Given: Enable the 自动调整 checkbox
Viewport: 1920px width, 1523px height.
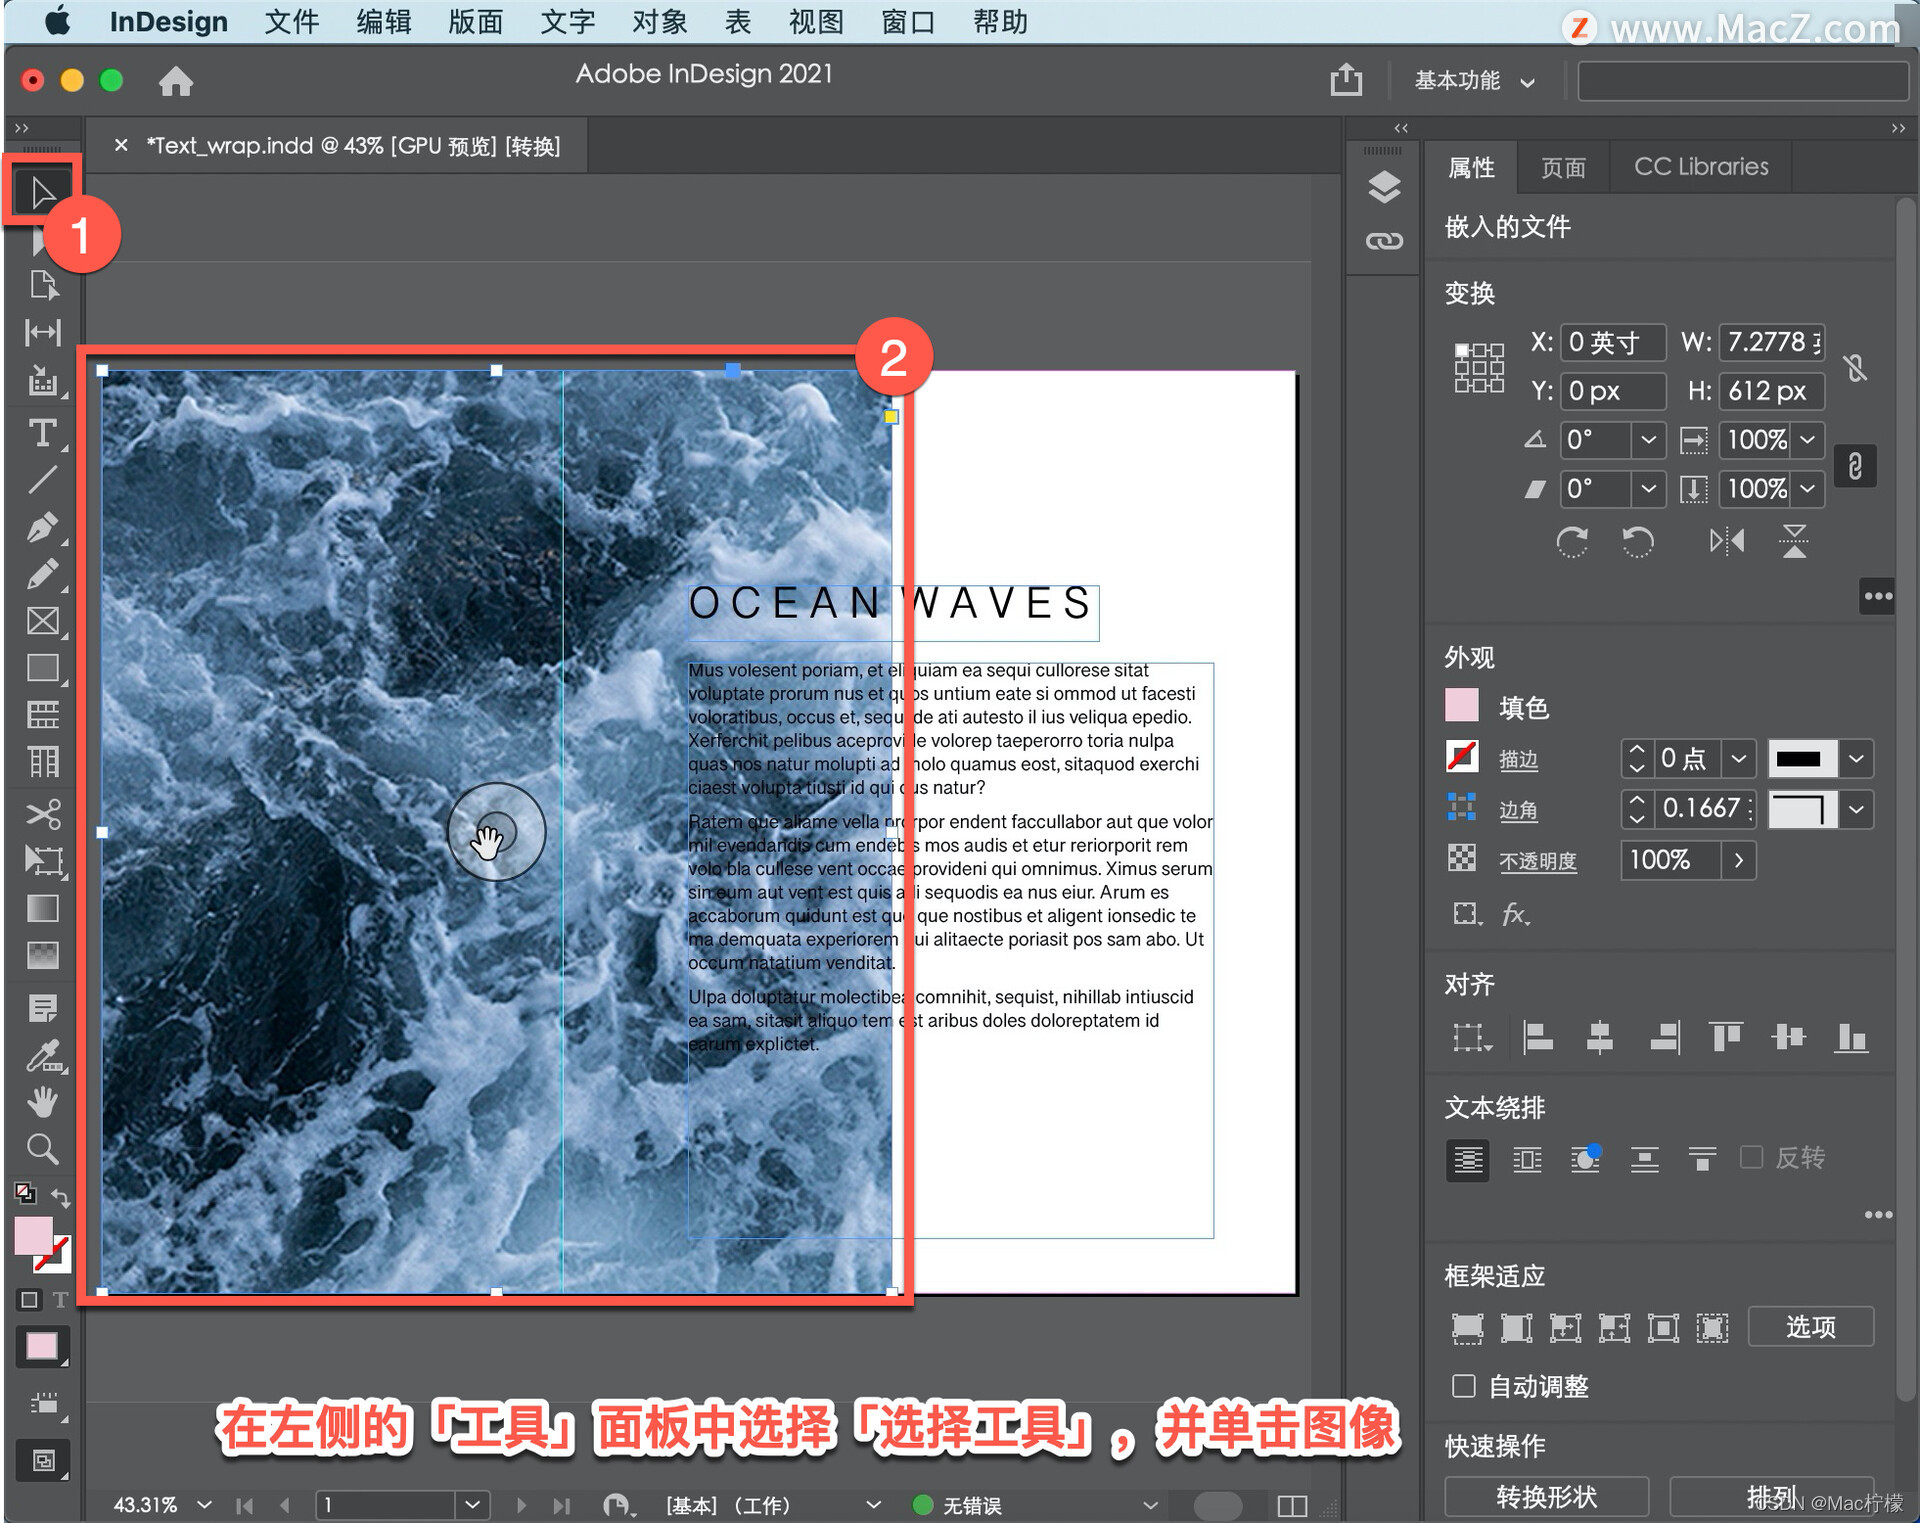Looking at the screenshot, I should tap(1464, 1386).
